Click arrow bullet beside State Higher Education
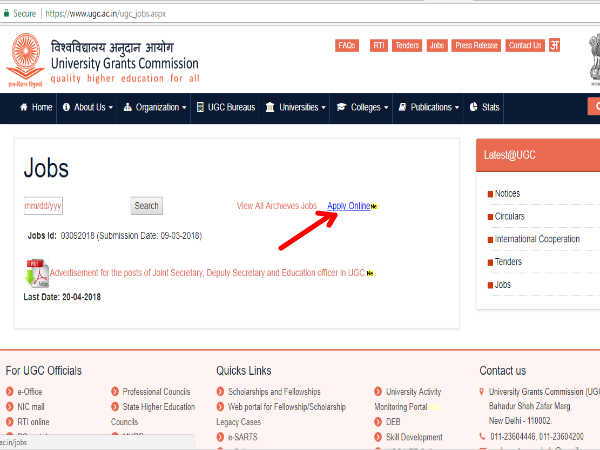 pyautogui.click(x=115, y=407)
